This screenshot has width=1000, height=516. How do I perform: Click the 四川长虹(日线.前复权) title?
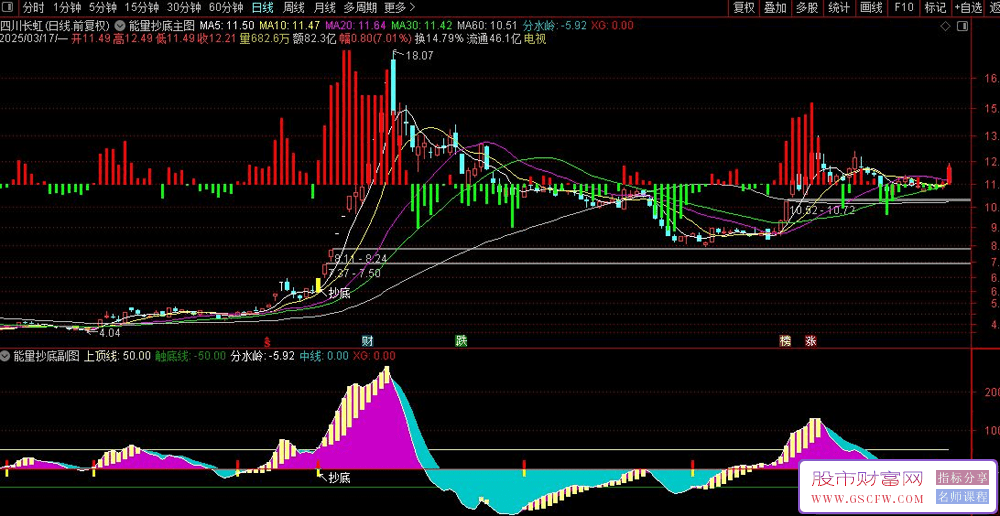(x=55, y=26)
